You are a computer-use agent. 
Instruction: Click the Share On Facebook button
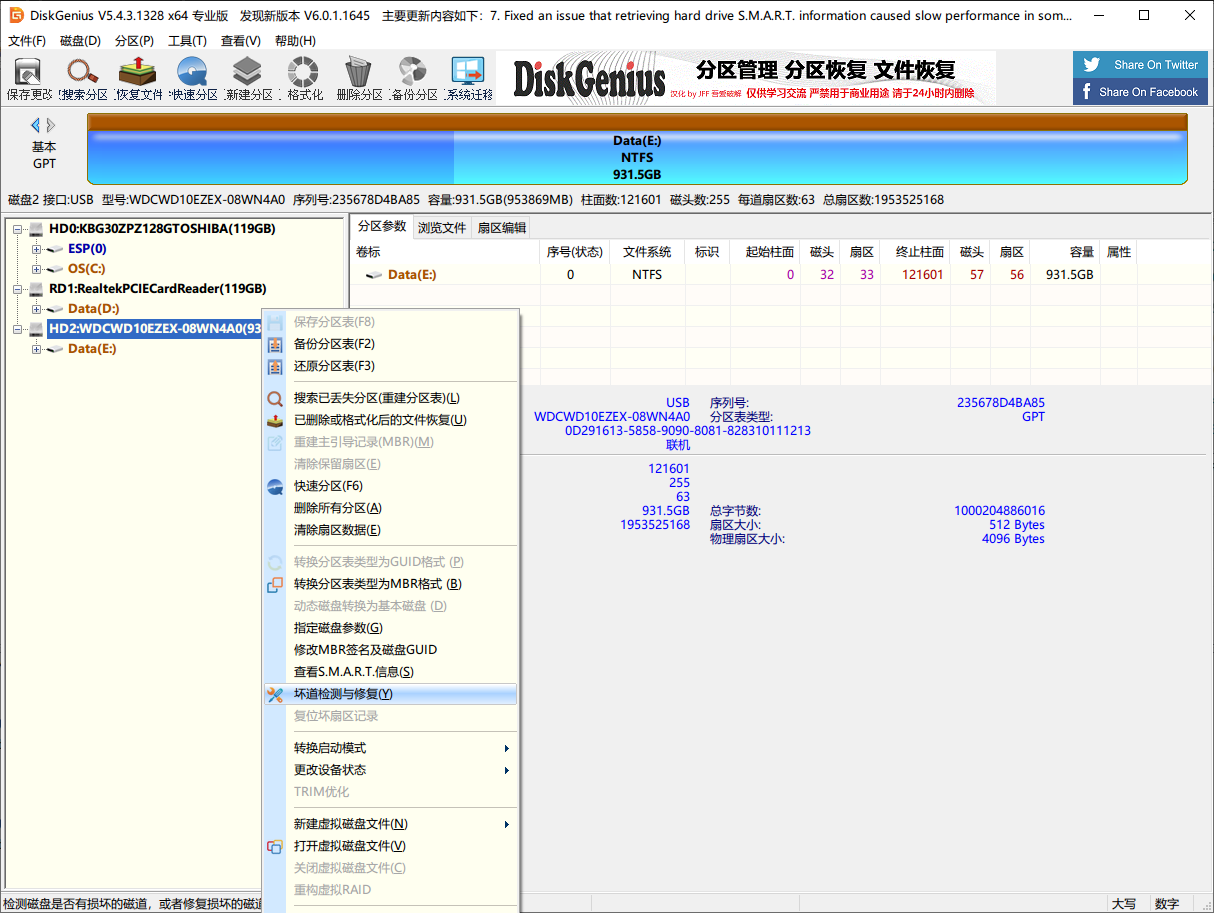pyautogui.click(x=1140, y=92)
